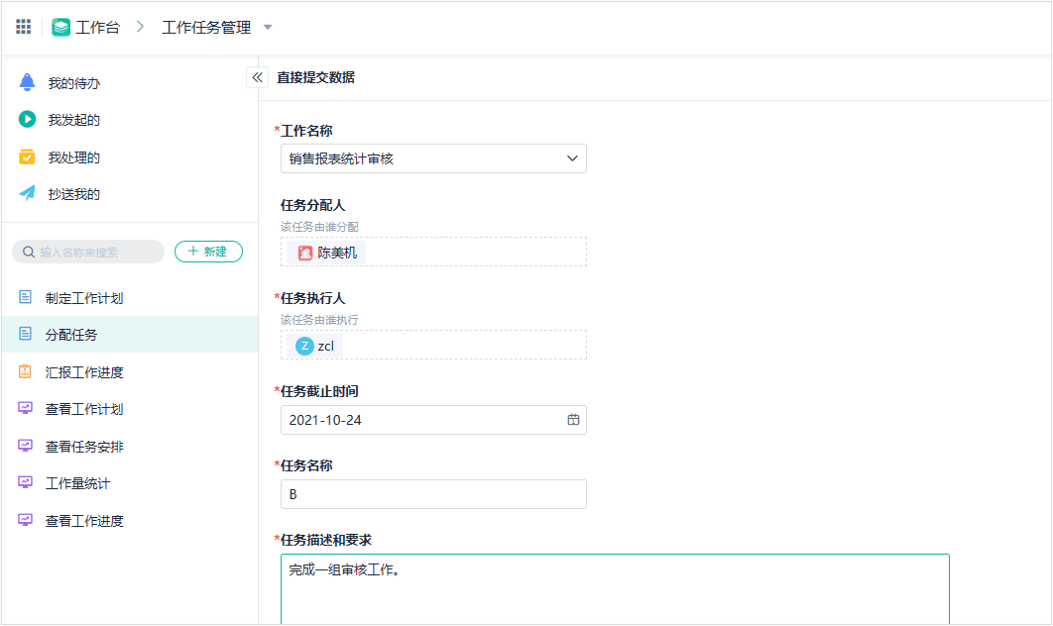This screenshot has width=1053, height=626.
Task: Click the bell icon for 我的待办
Action: [27, 82]
